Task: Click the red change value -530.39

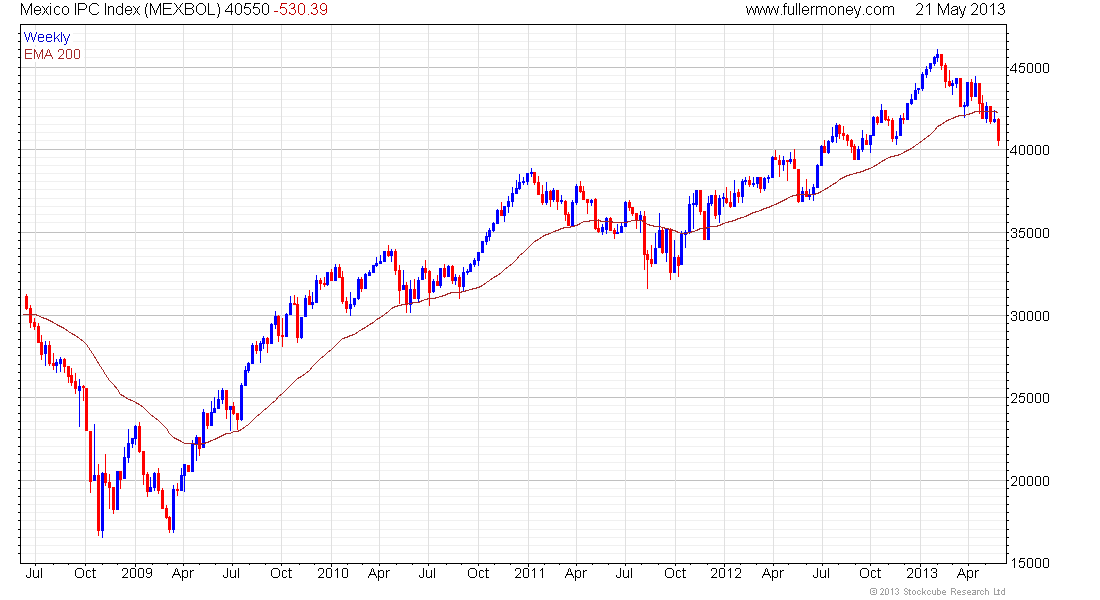Action: [x=300, y=10]
